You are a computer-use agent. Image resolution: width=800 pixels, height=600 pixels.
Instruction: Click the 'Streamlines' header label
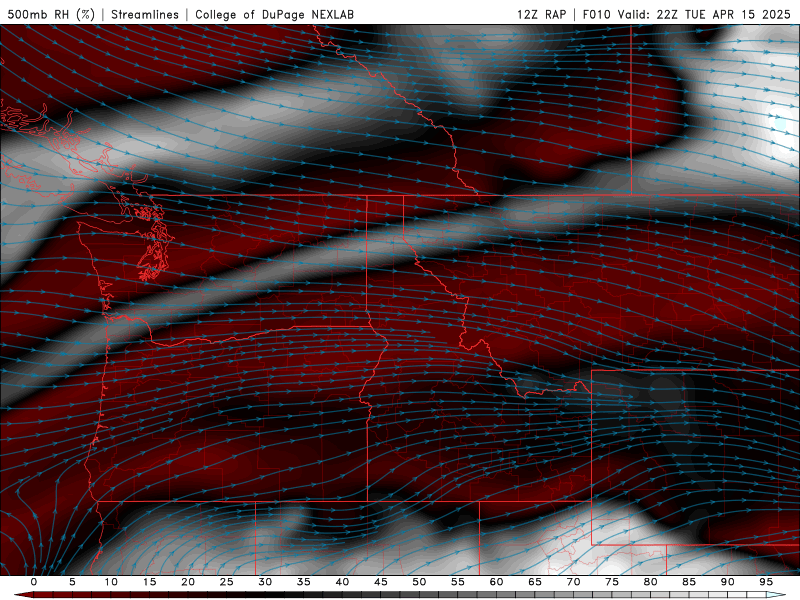click(145, 15)
